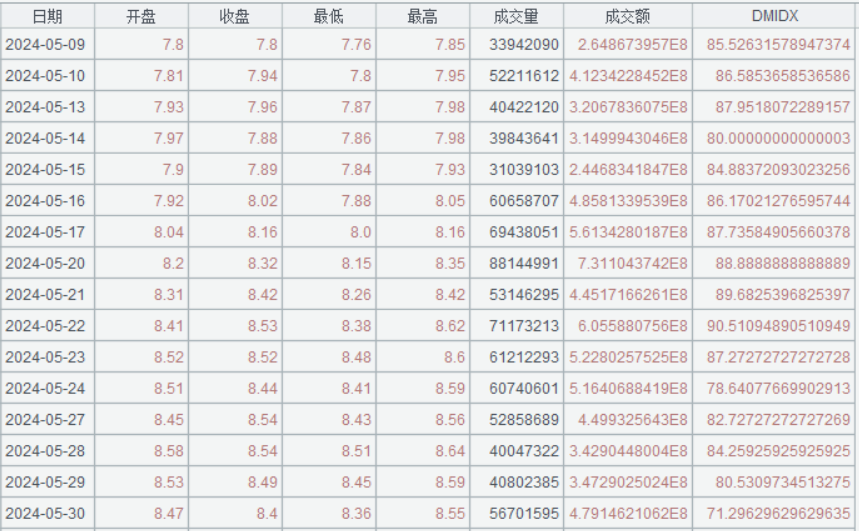This screenshot has width=859, height=531.
Task: Select turnover value 4.1234228452E8
Action: click(x=628, y=76)
